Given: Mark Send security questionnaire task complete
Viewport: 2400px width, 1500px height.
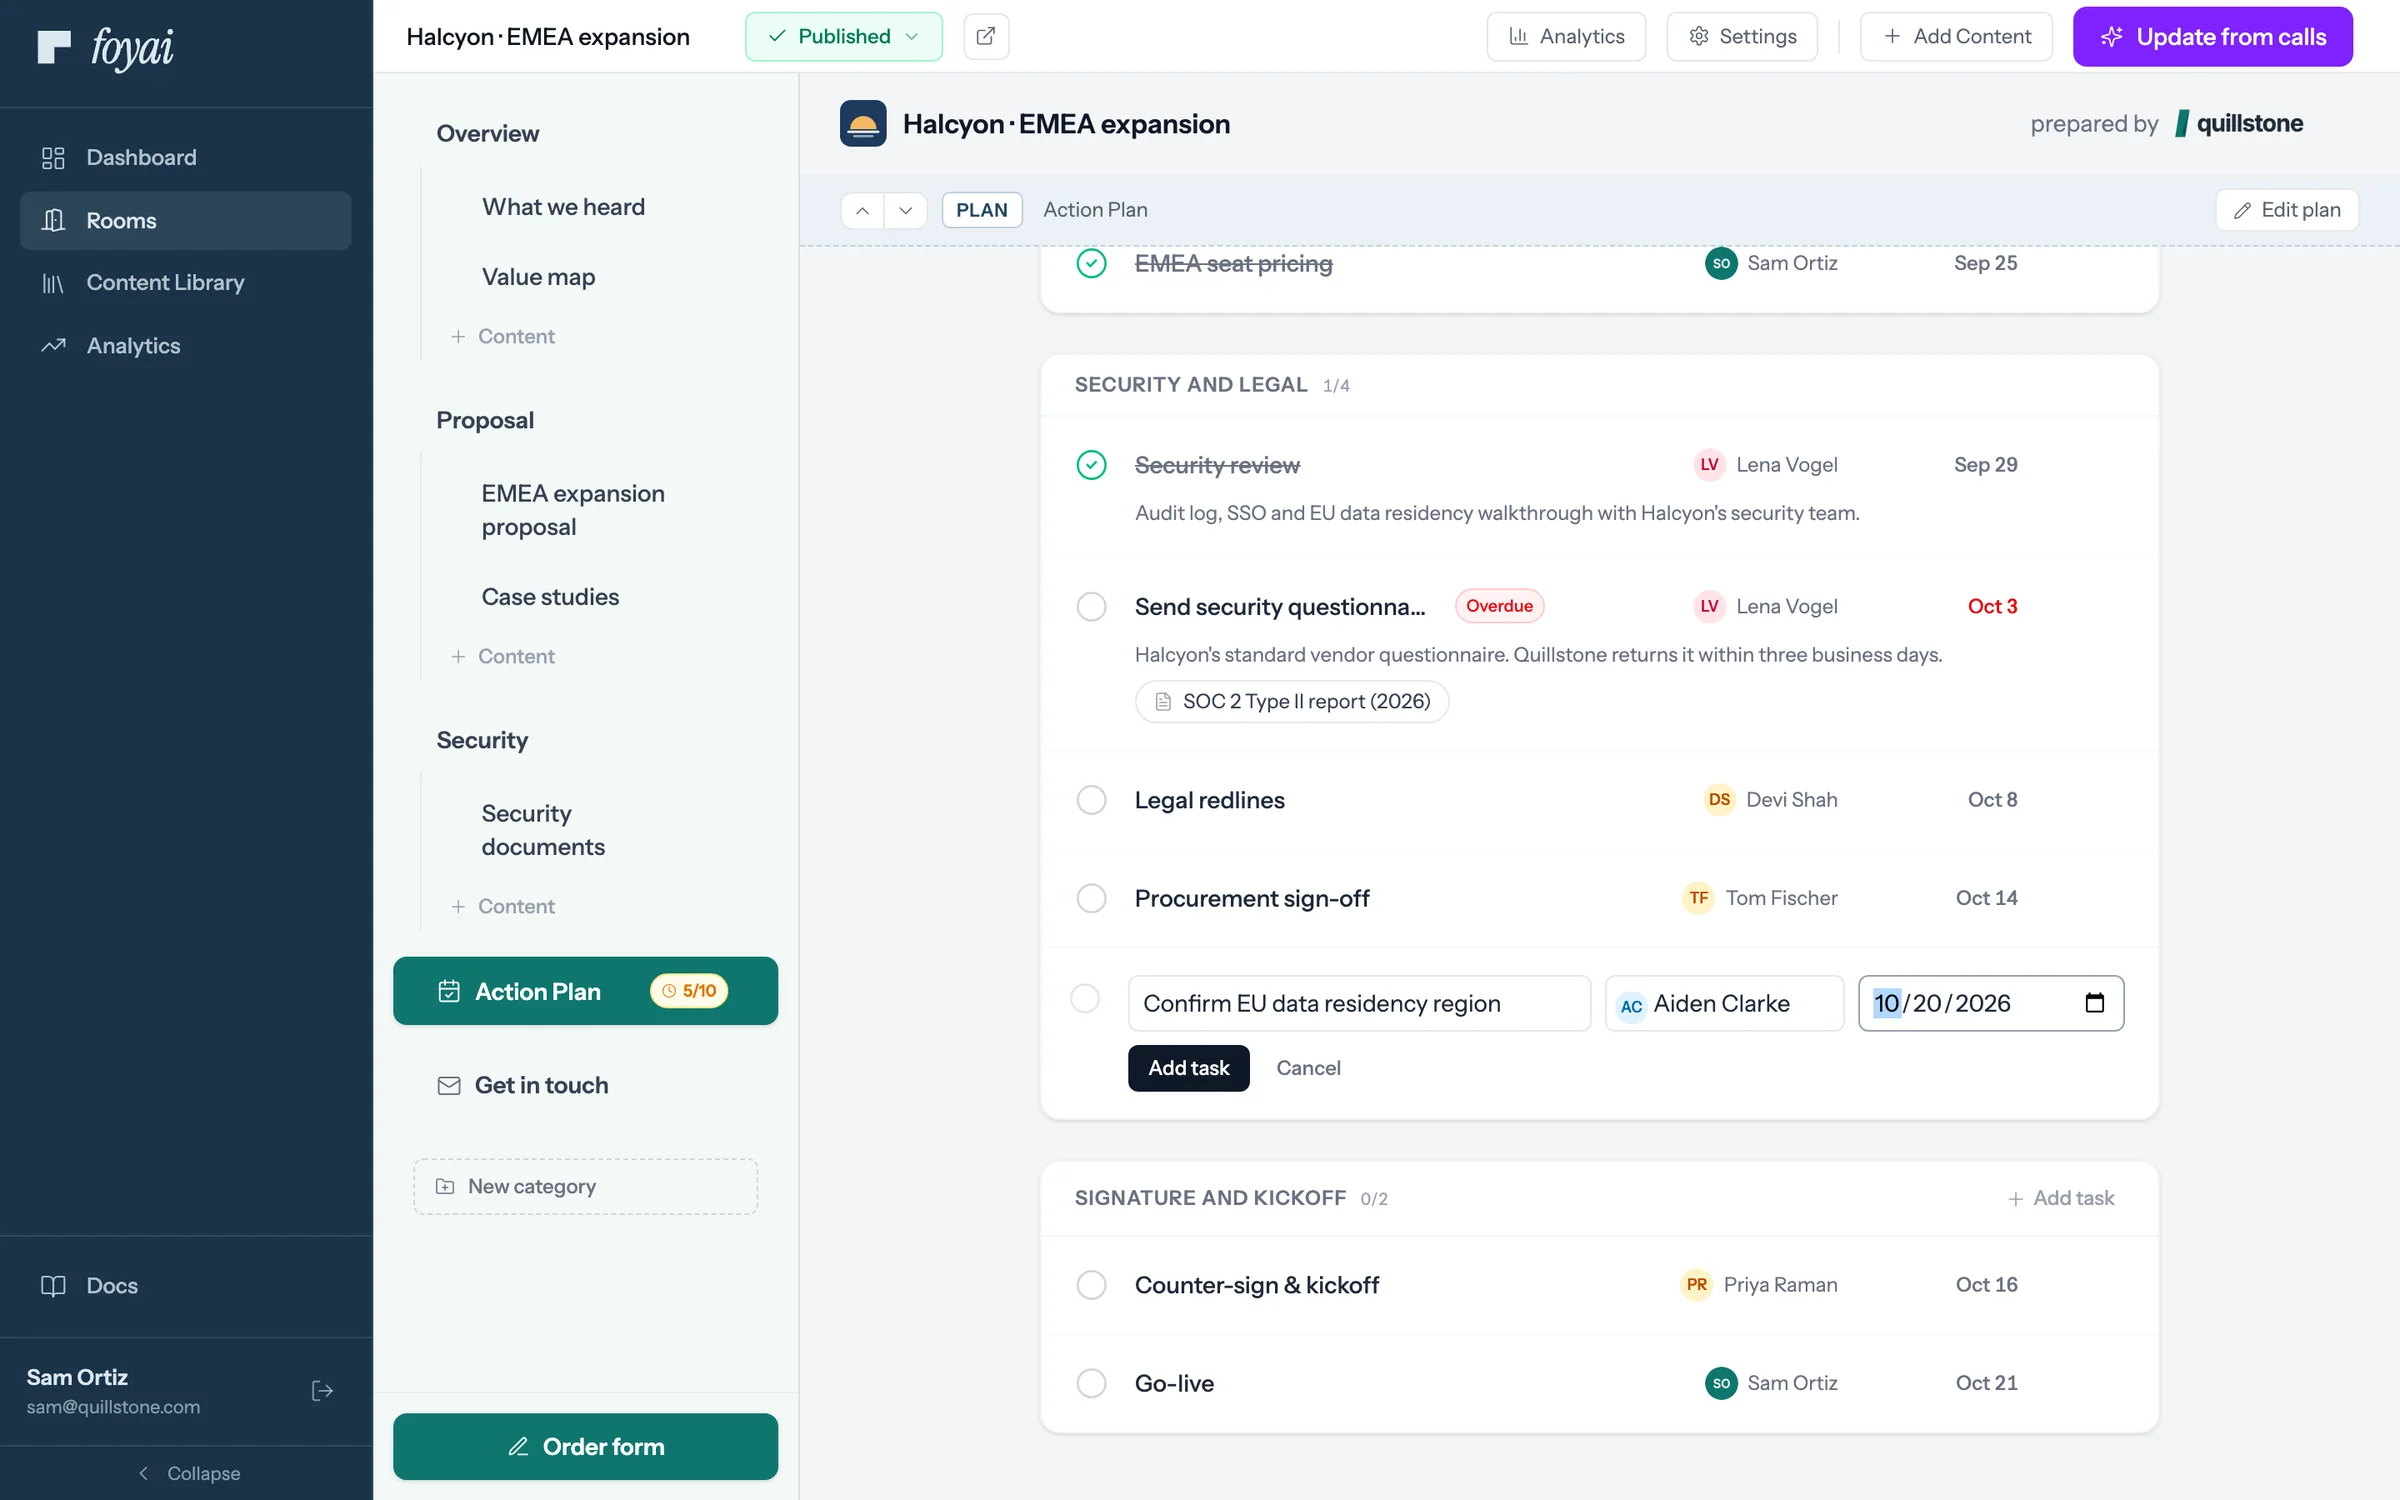Looking at the screenshot, I should (1091, 607).
